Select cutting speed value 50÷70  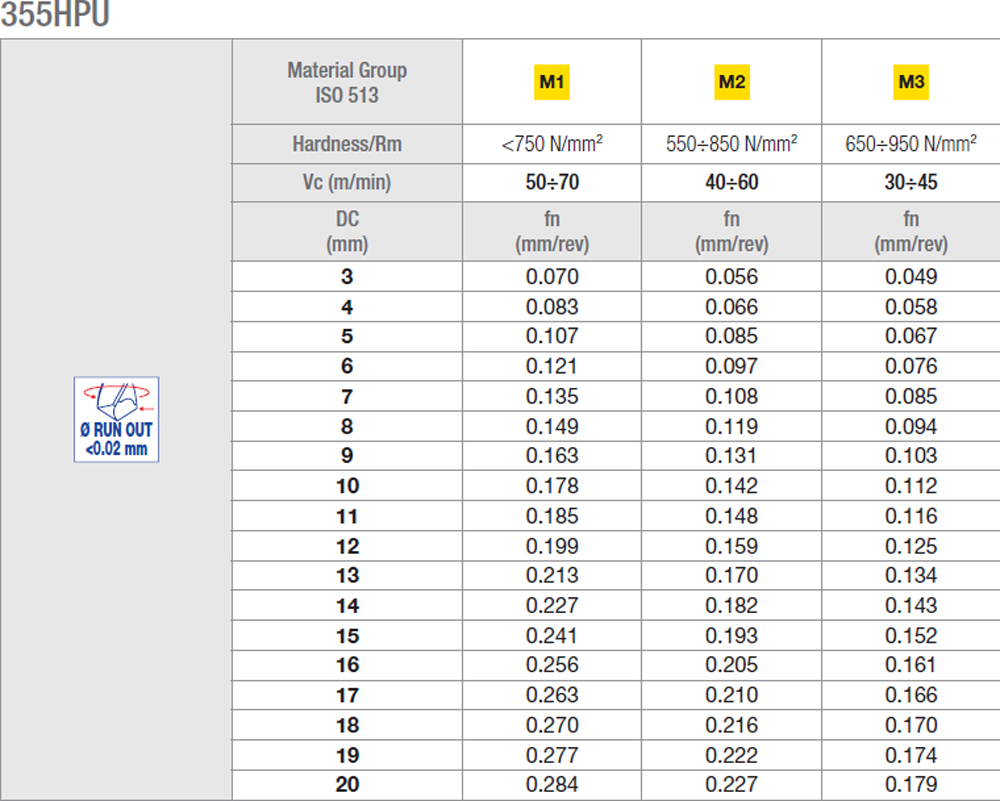(x=552, y=182)
